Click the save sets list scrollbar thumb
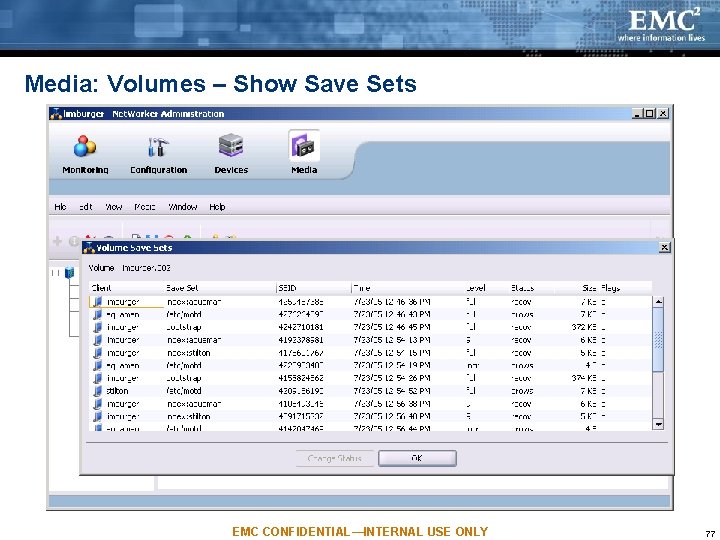The image size is (720, 540). (x=658, y=339)
